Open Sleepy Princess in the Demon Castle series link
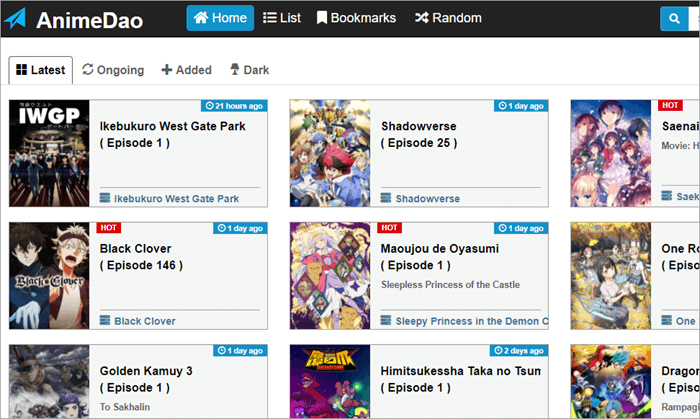The image size is (700, 419). [471, 321]
